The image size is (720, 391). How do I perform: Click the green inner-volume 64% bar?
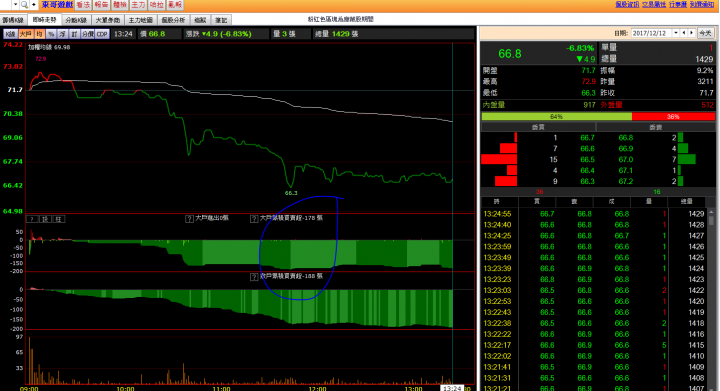point(557,117)
